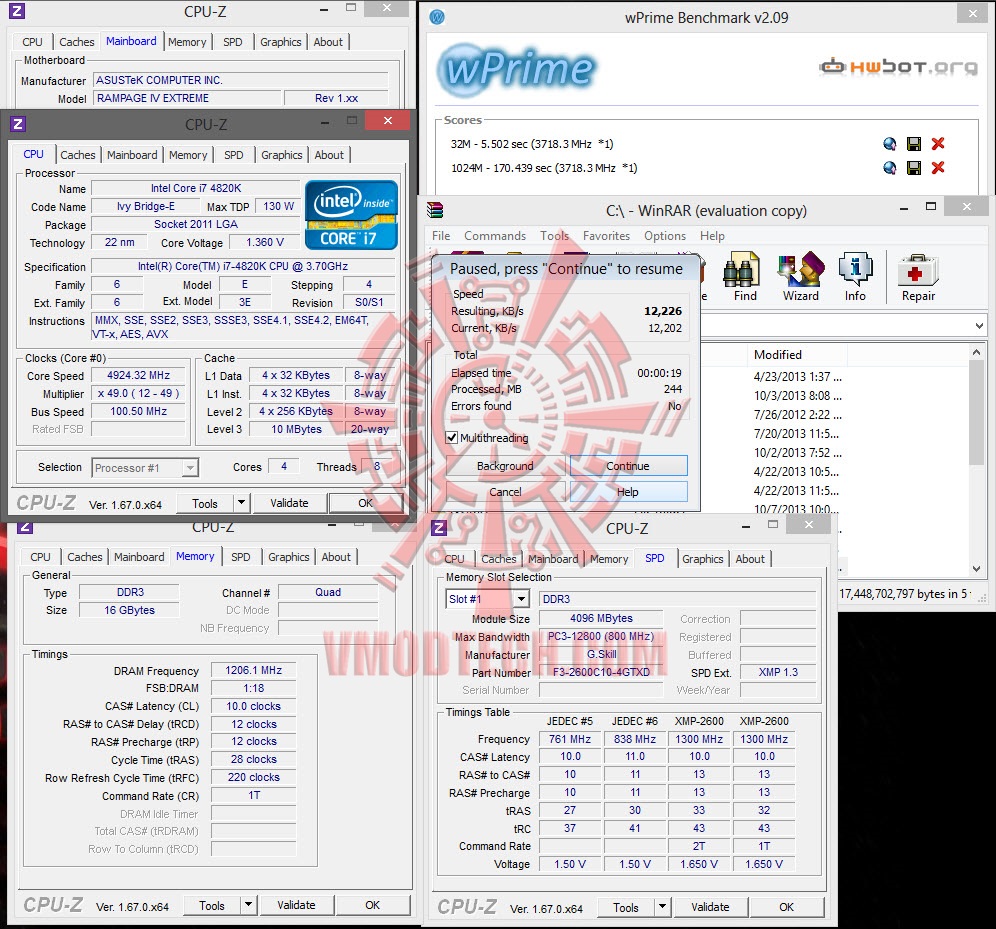Click the Background button in benchmark dialog
This screenshot has height=929, width=996.
tap(505, 465)
